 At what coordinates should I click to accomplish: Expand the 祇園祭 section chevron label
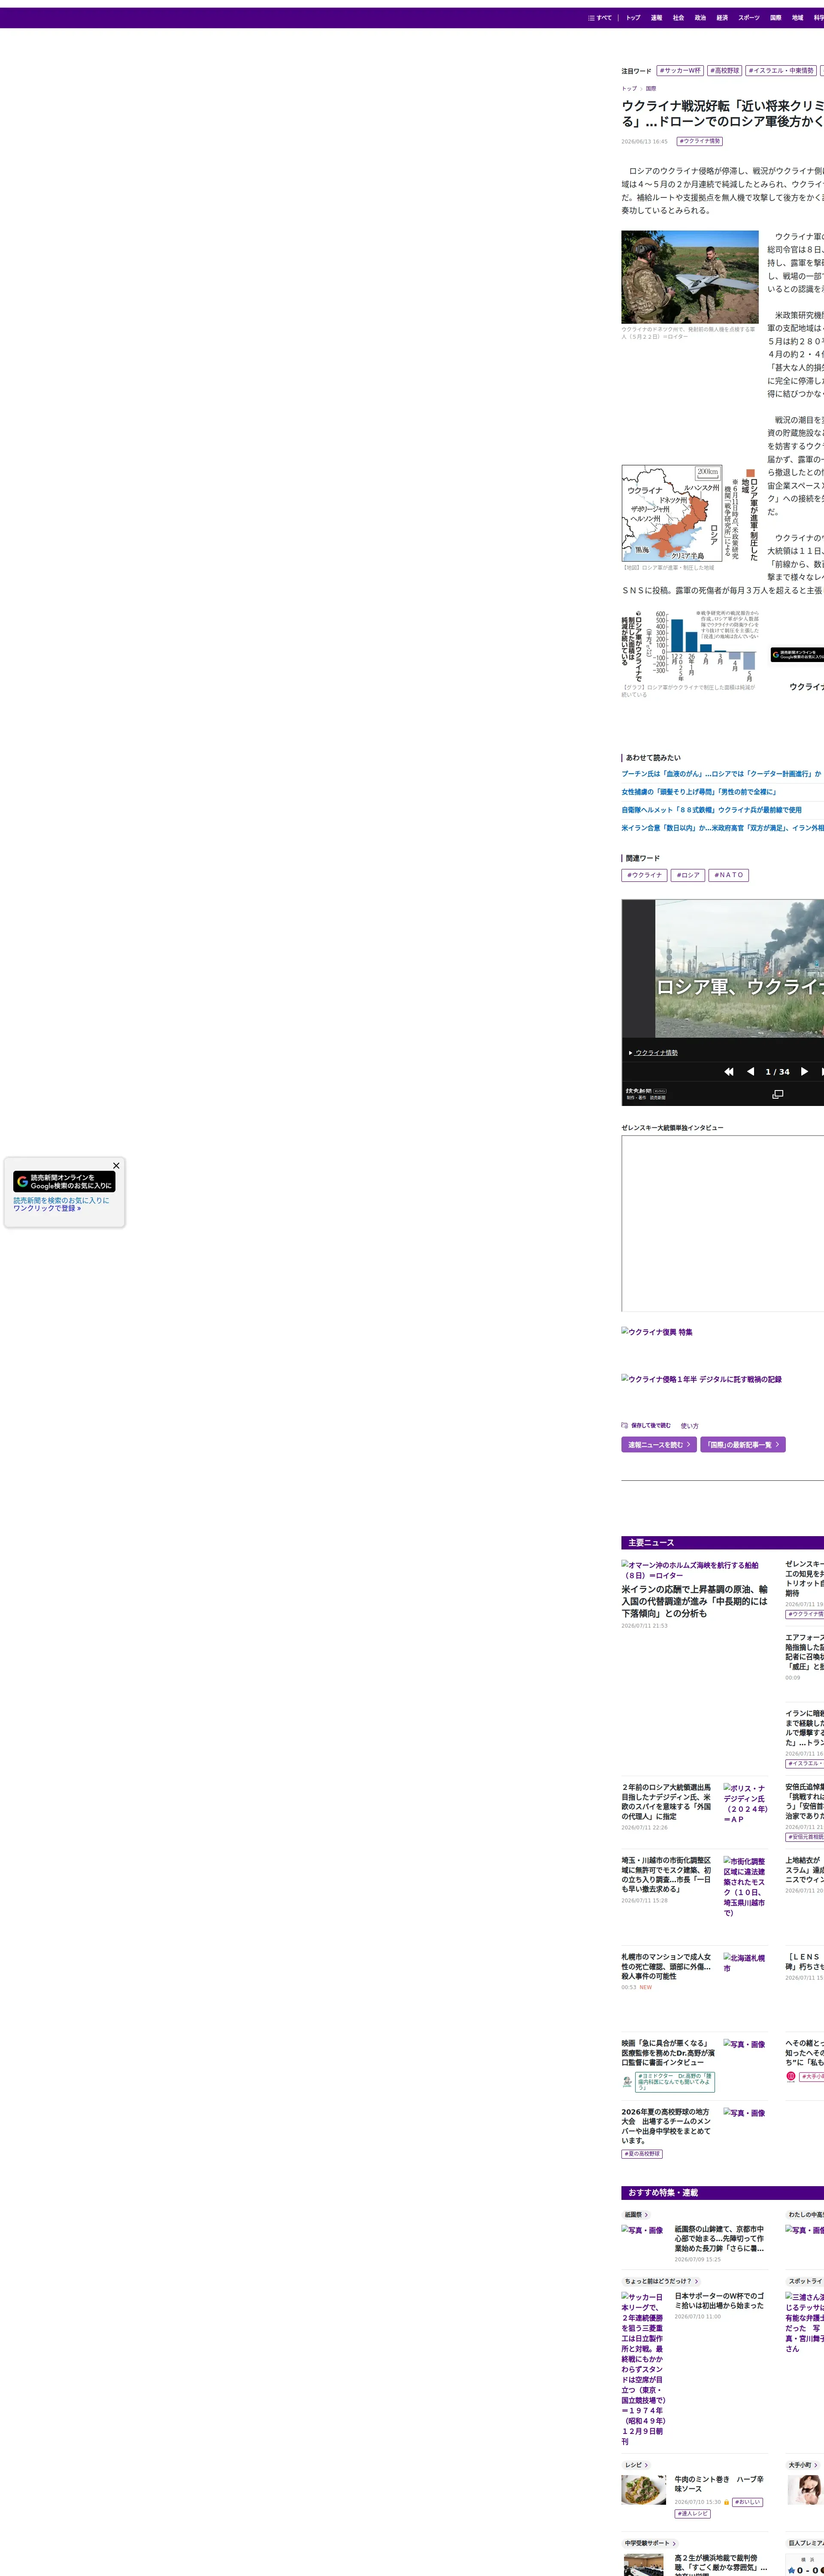[636, 2215]
